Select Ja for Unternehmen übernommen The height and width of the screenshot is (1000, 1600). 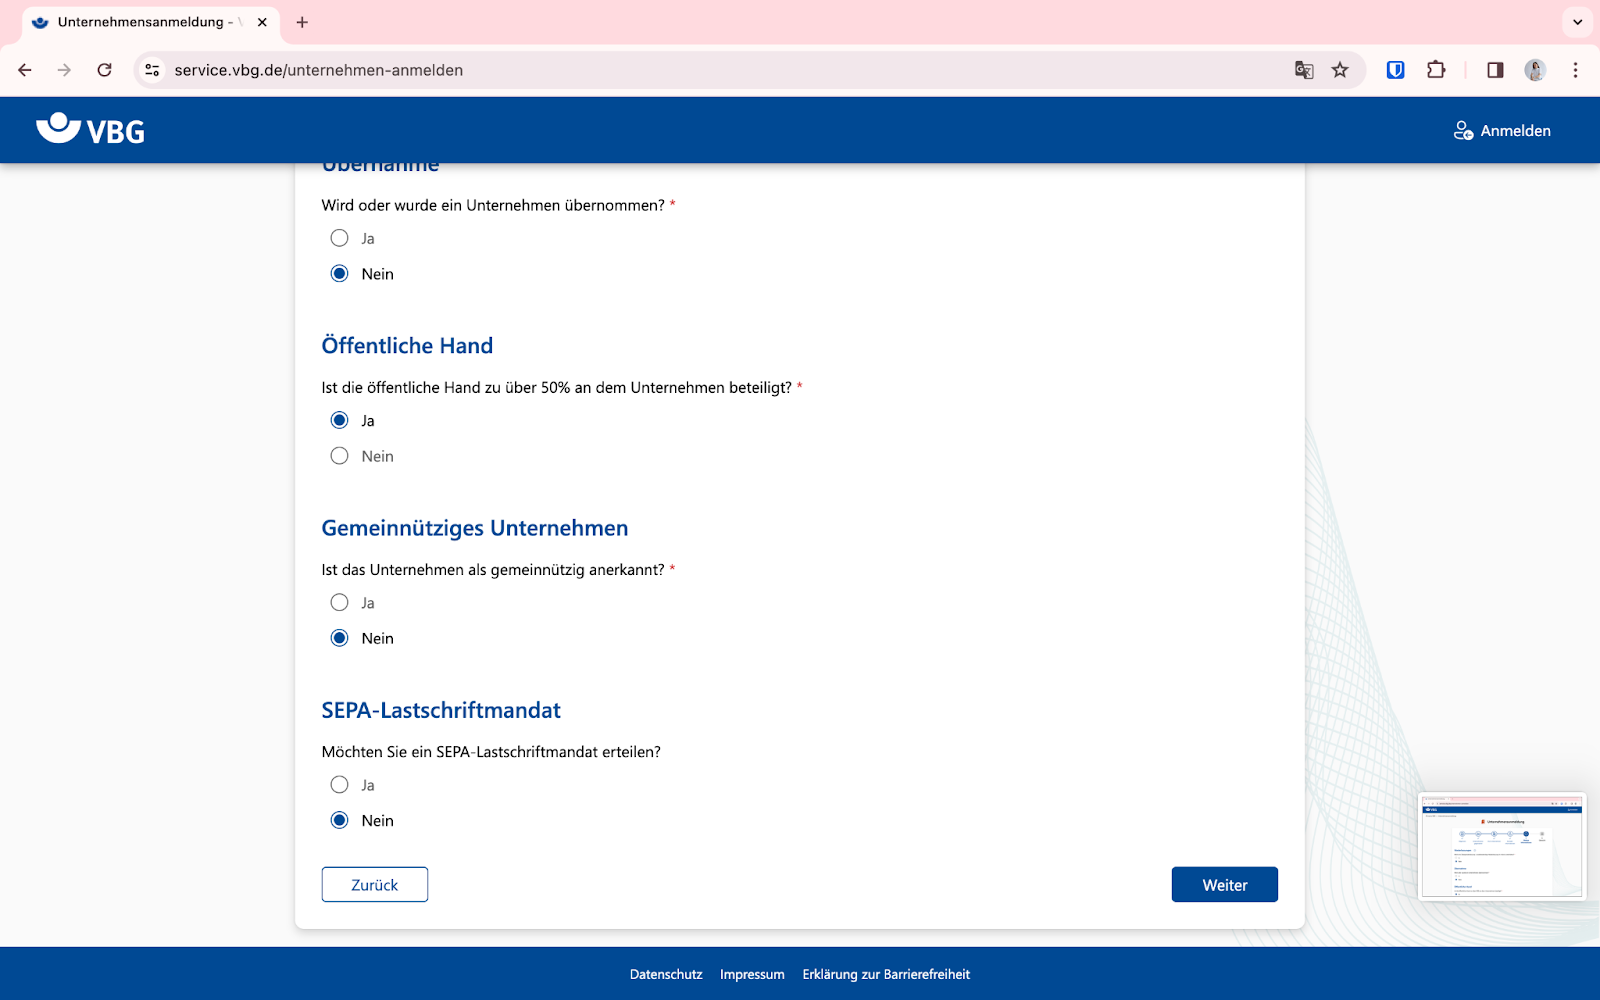[340, 238]
